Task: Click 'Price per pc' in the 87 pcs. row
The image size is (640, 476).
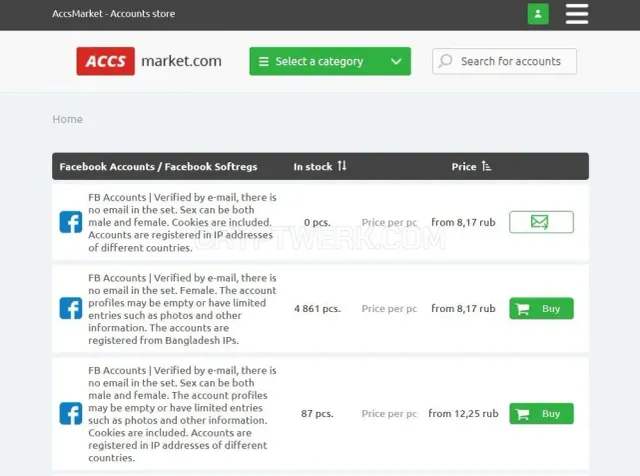Action: pyautogui.click(x=389, y=414)
